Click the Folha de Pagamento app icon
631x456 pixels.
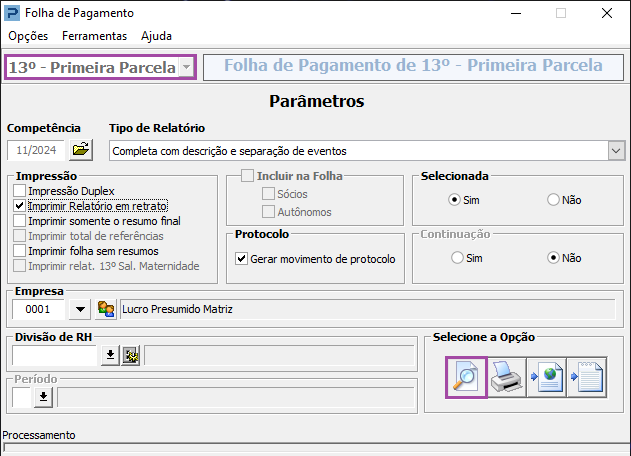point(12,13)
